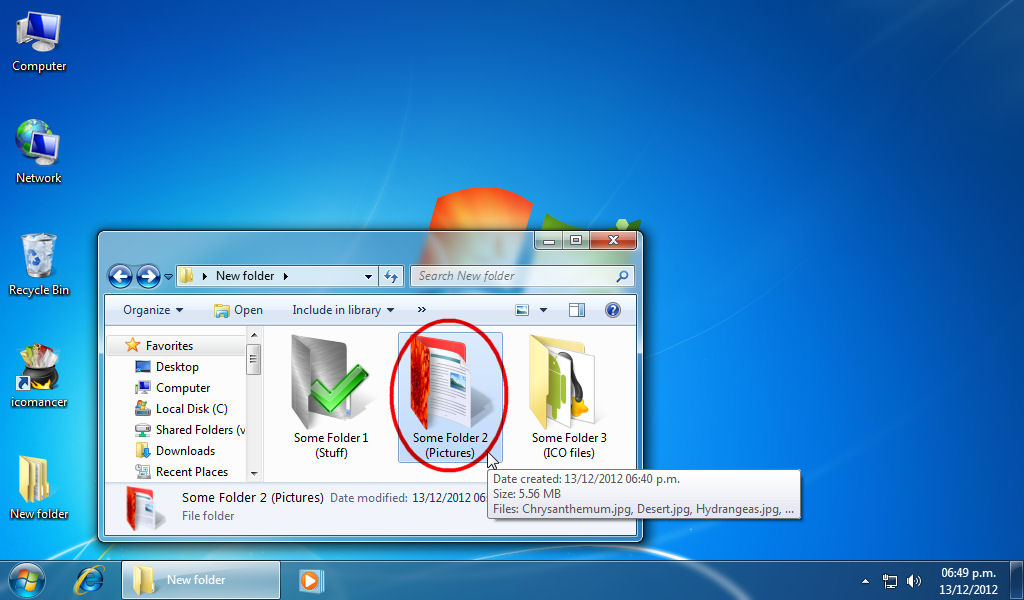The image size is (1024, 600).
Task: Open the taskbar clock and date
Action: click(968, 580)
